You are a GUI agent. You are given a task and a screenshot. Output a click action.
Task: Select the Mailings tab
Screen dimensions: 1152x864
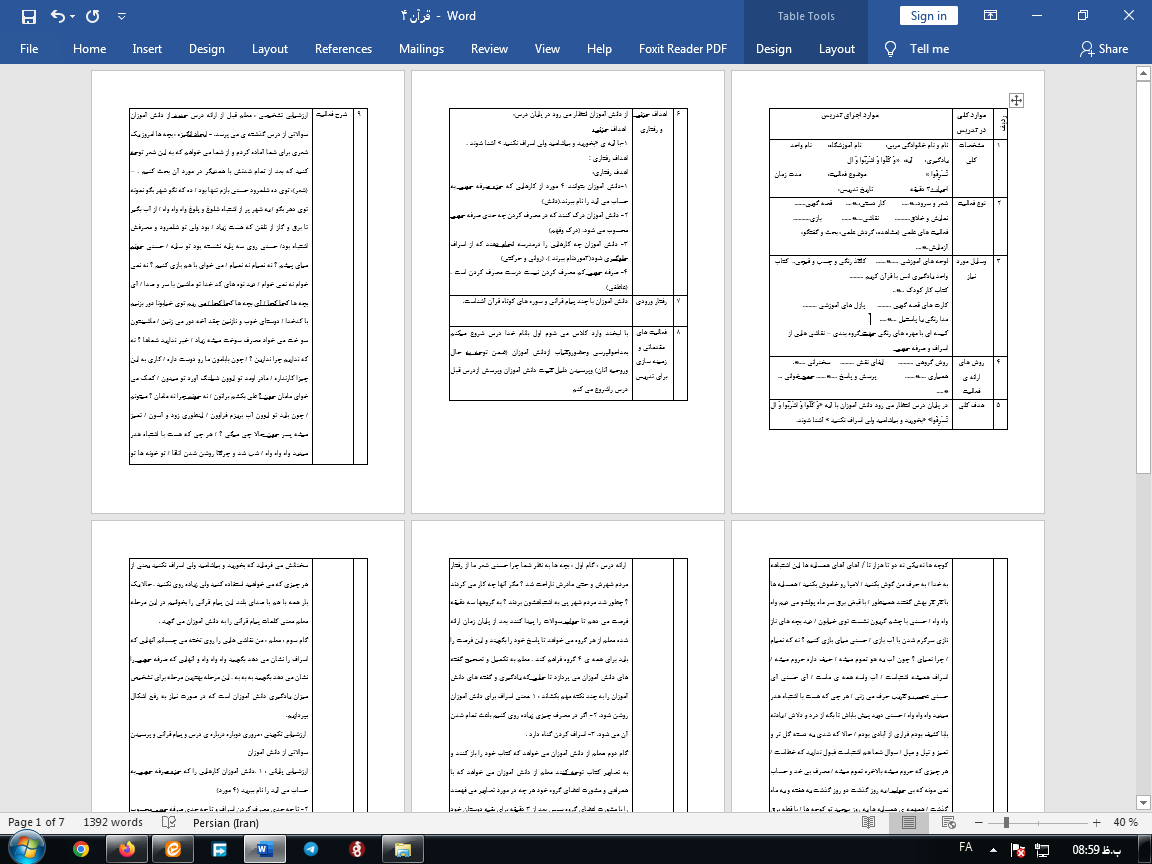point(421,48)
